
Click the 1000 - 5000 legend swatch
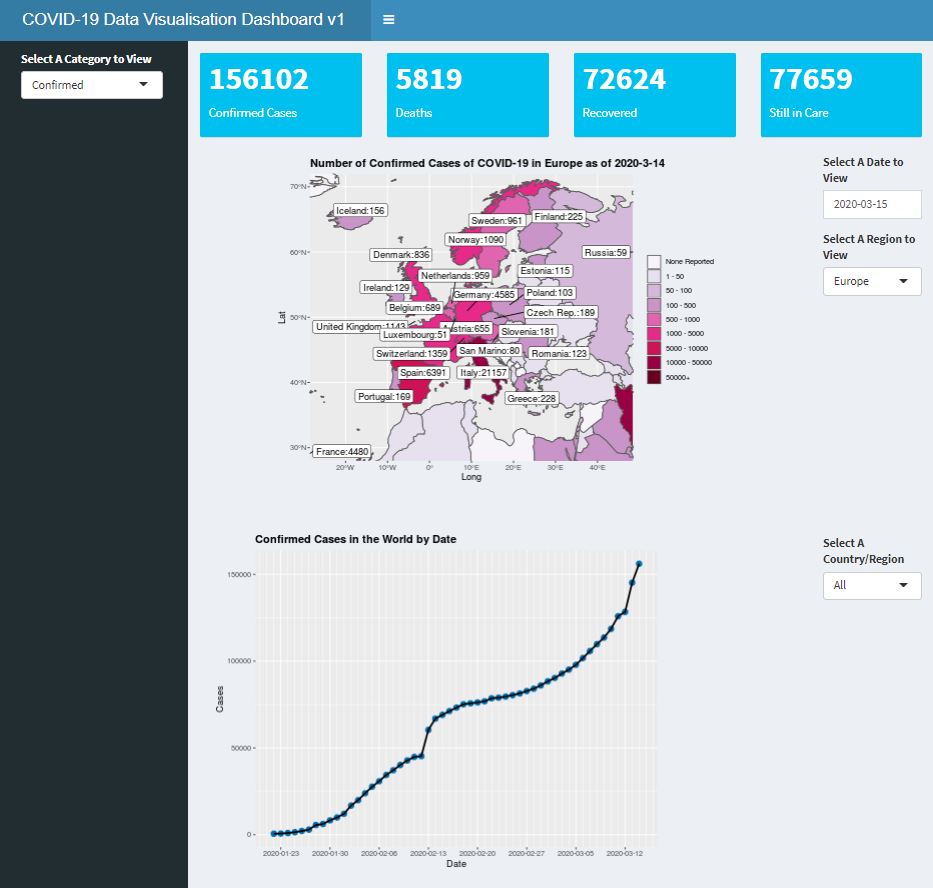coord(654,334)
